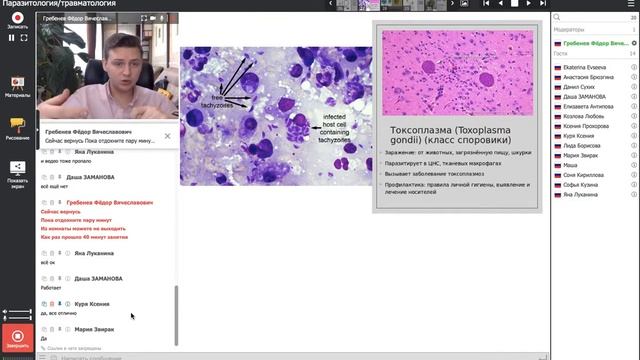
Task: Click Показать экран to share screen
Action: click(x=17, y=175)
